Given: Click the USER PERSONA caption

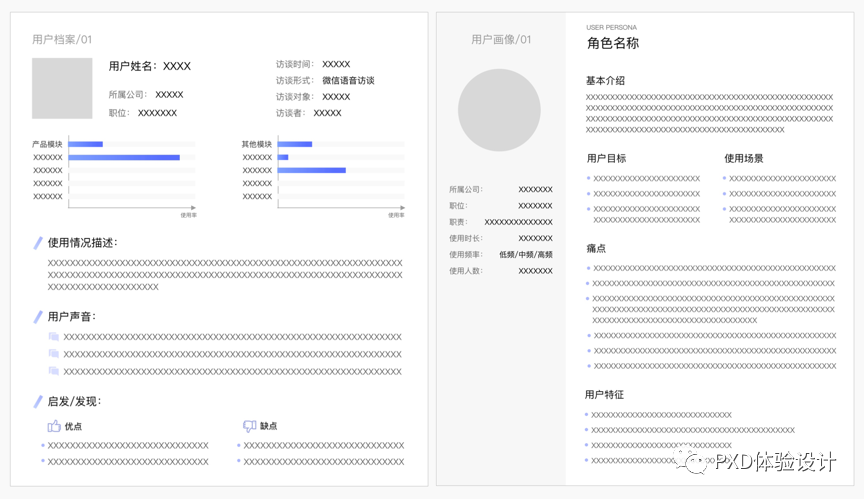Looking at the screenshot, I should coord(612,28).
